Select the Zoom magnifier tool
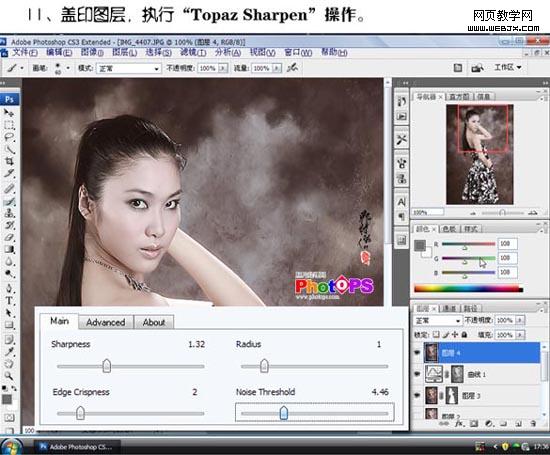The image size is (550, 455). pos(9,376)
